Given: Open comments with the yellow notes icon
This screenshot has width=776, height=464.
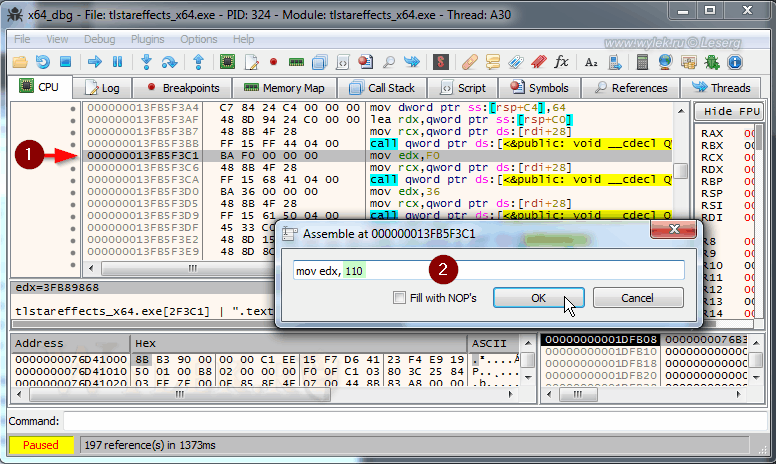Looking at the screenshot, I should [493, 62].
